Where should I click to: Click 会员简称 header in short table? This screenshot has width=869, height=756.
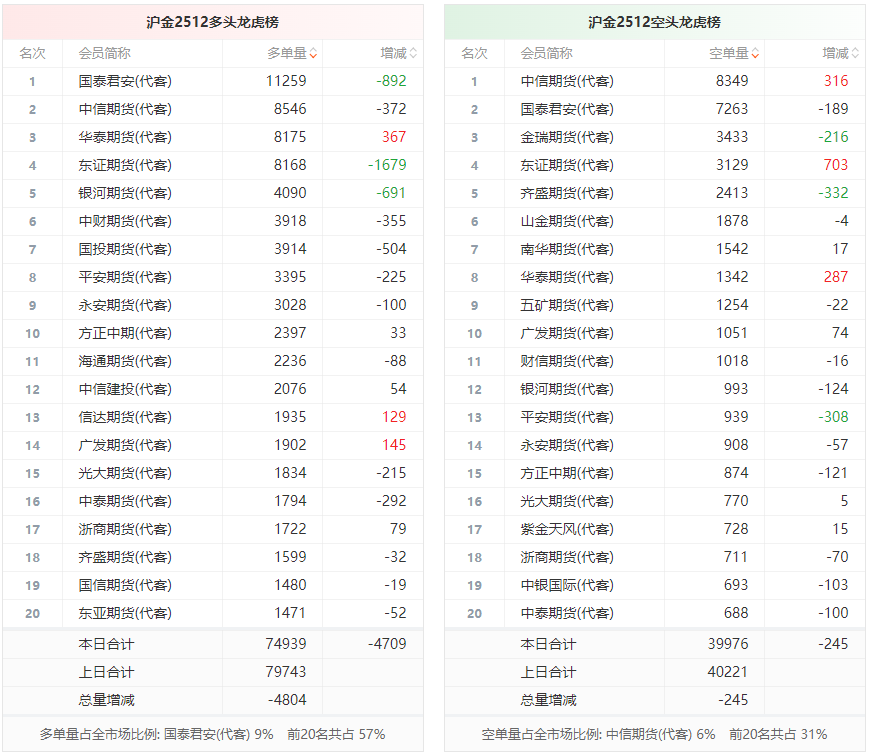point(546,53)
